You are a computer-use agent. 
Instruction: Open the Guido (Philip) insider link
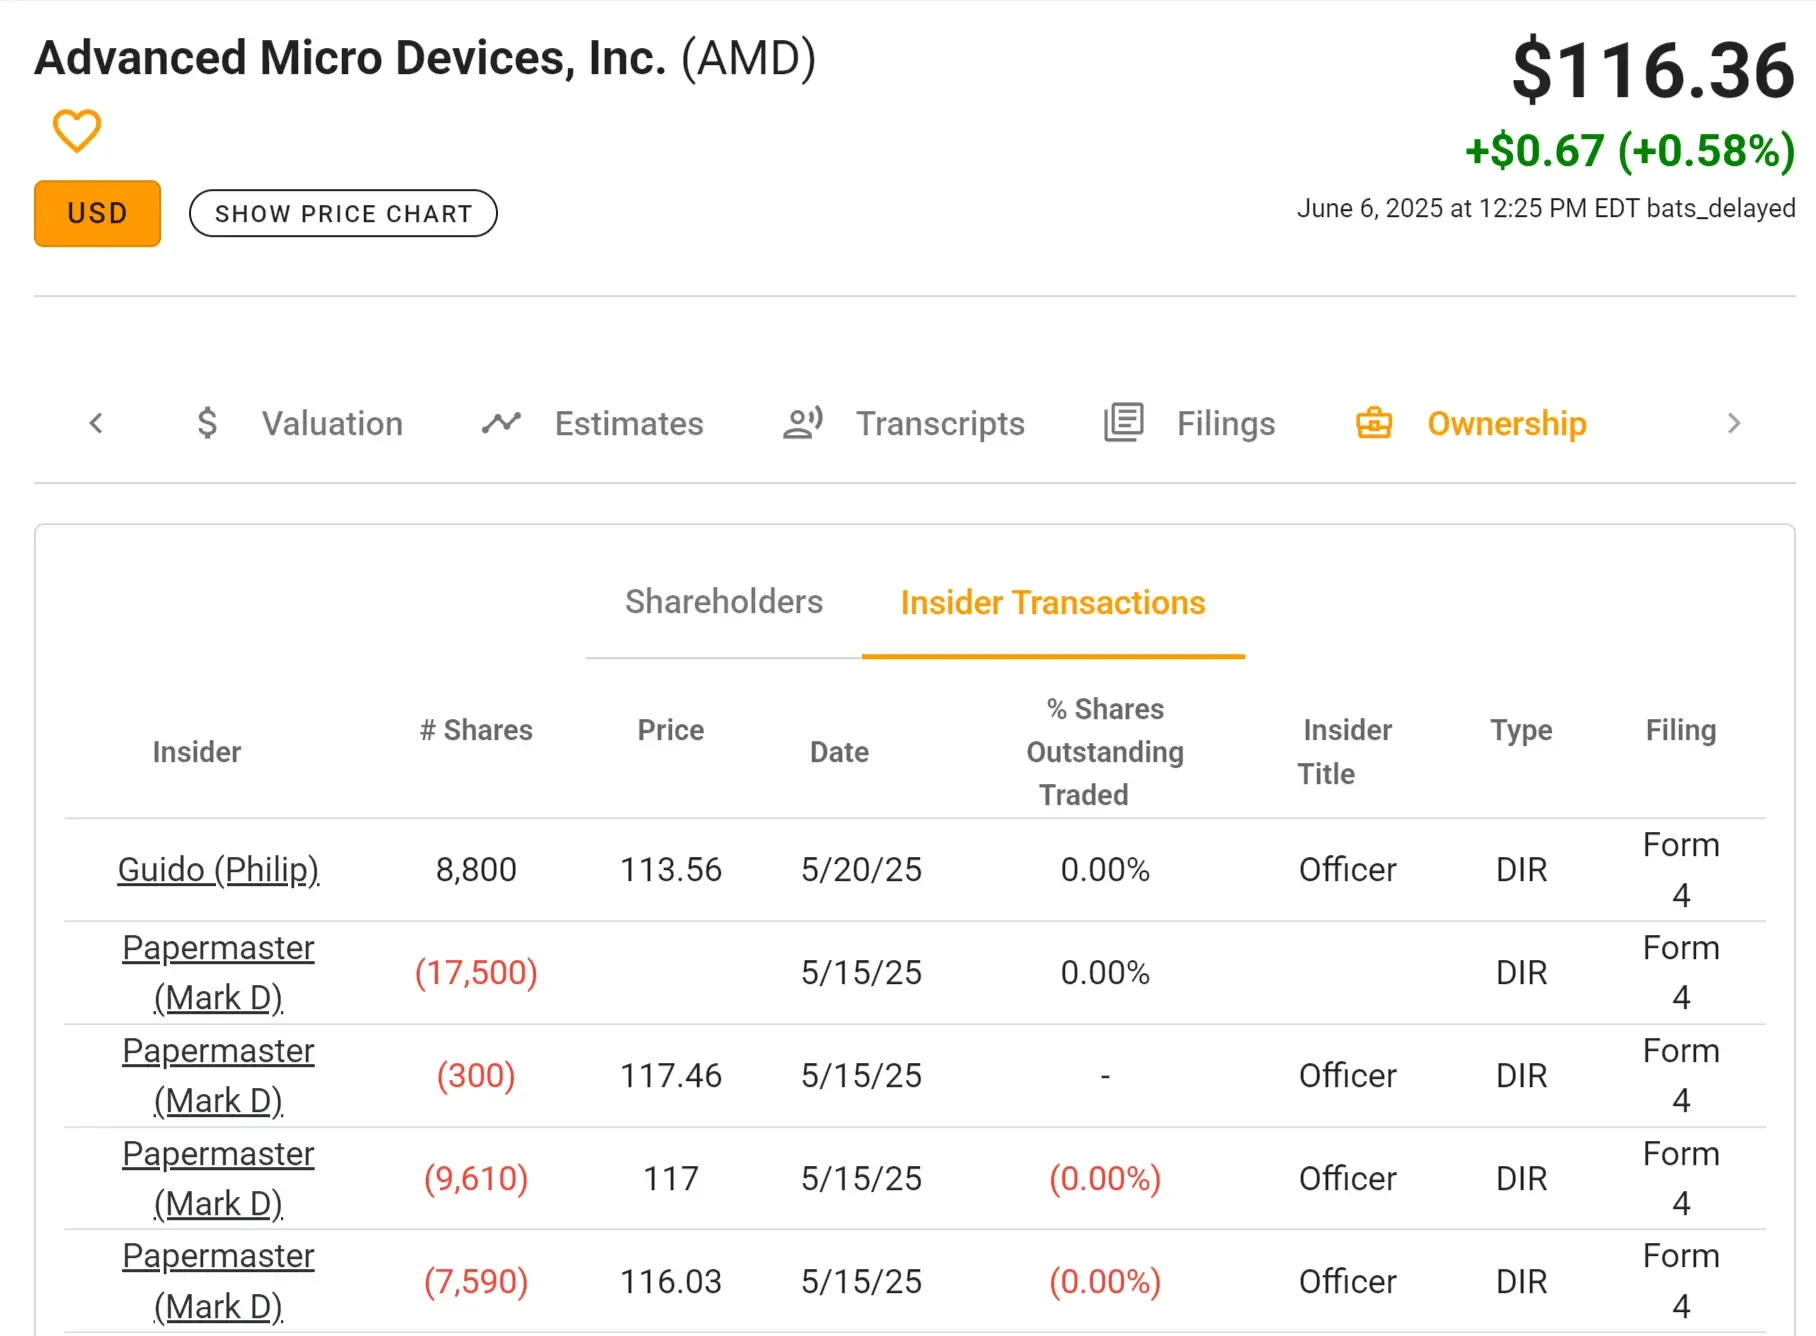[218, 870]
